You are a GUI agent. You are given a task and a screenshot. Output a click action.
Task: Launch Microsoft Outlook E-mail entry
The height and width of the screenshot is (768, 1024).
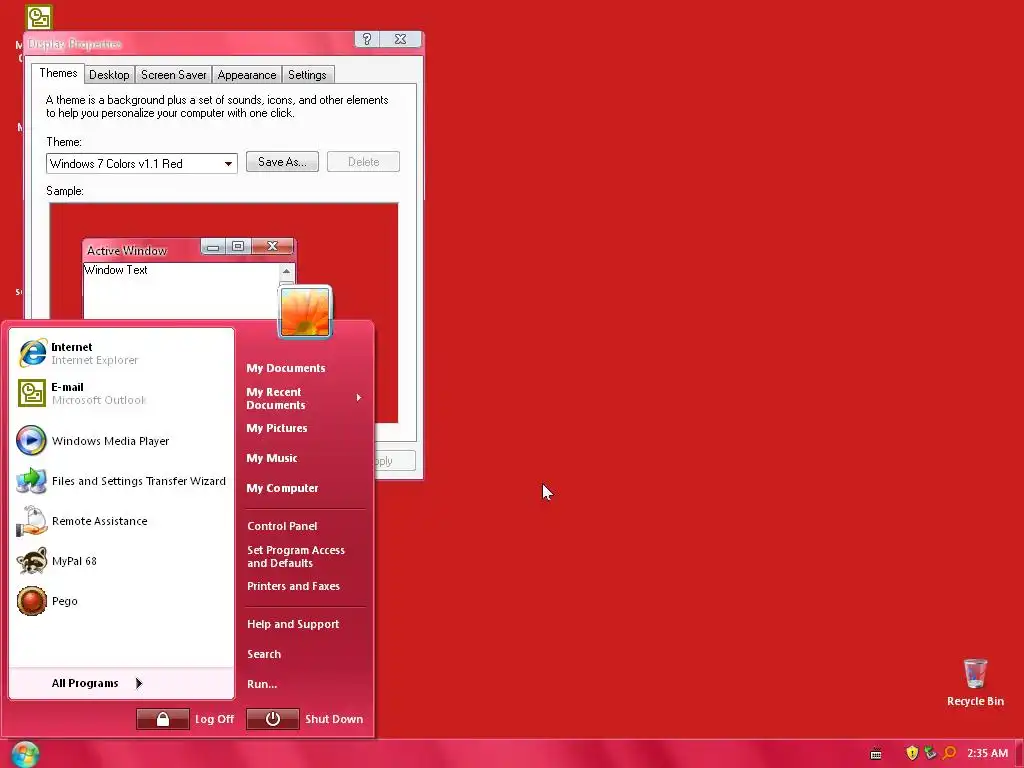click(121, 393)
